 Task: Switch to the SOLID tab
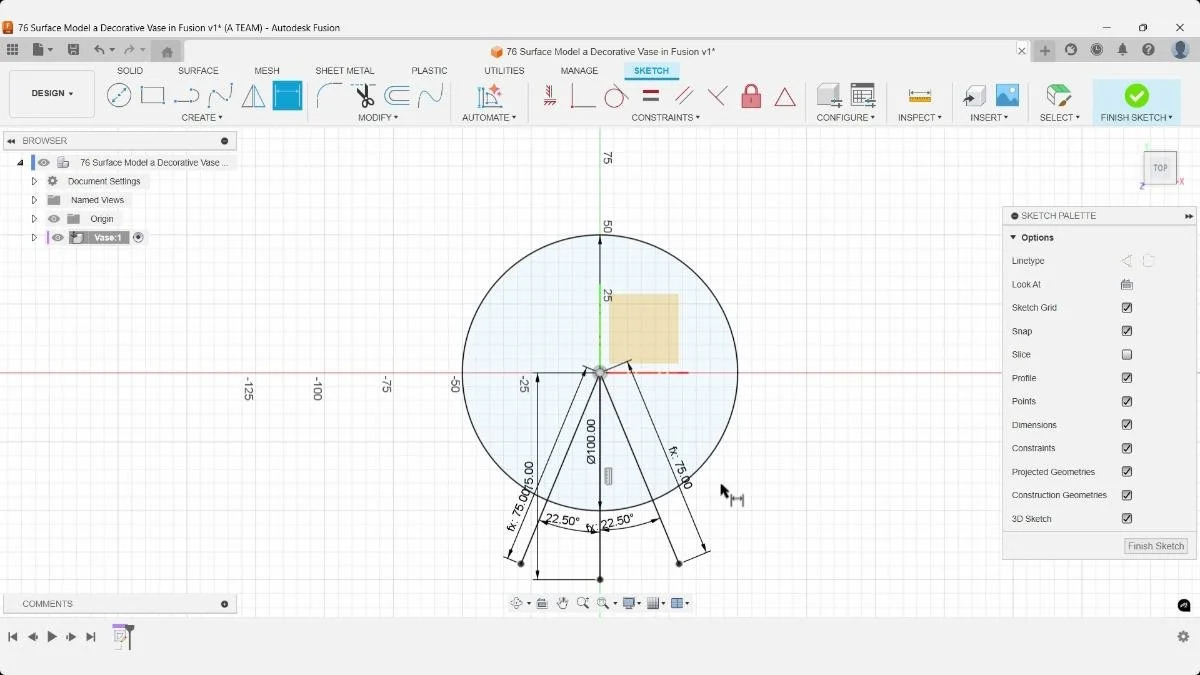[x=130, y=71]
